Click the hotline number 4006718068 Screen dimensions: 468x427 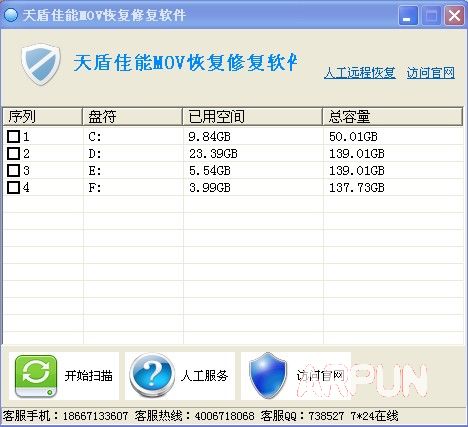click(224, 416)
